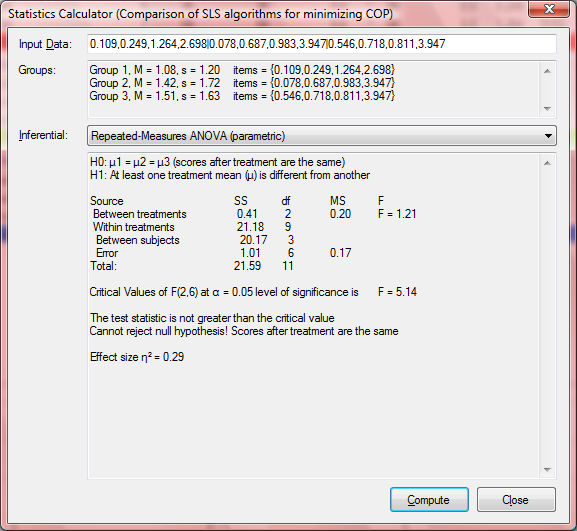Click the results pane scroll-down arrow
577x531 pixels.
point(547,470)
